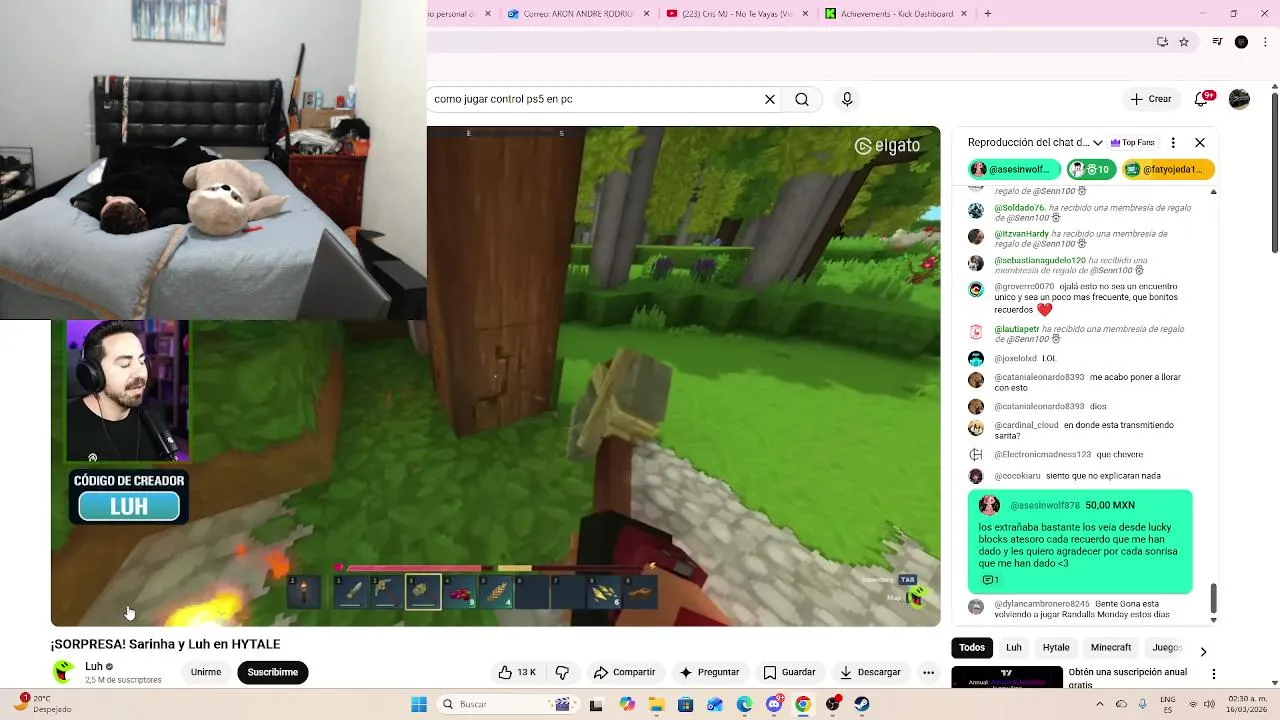Click the Luh channel avatar
This screenshot has height=720, width=1280.
click(x=64, y=672)
